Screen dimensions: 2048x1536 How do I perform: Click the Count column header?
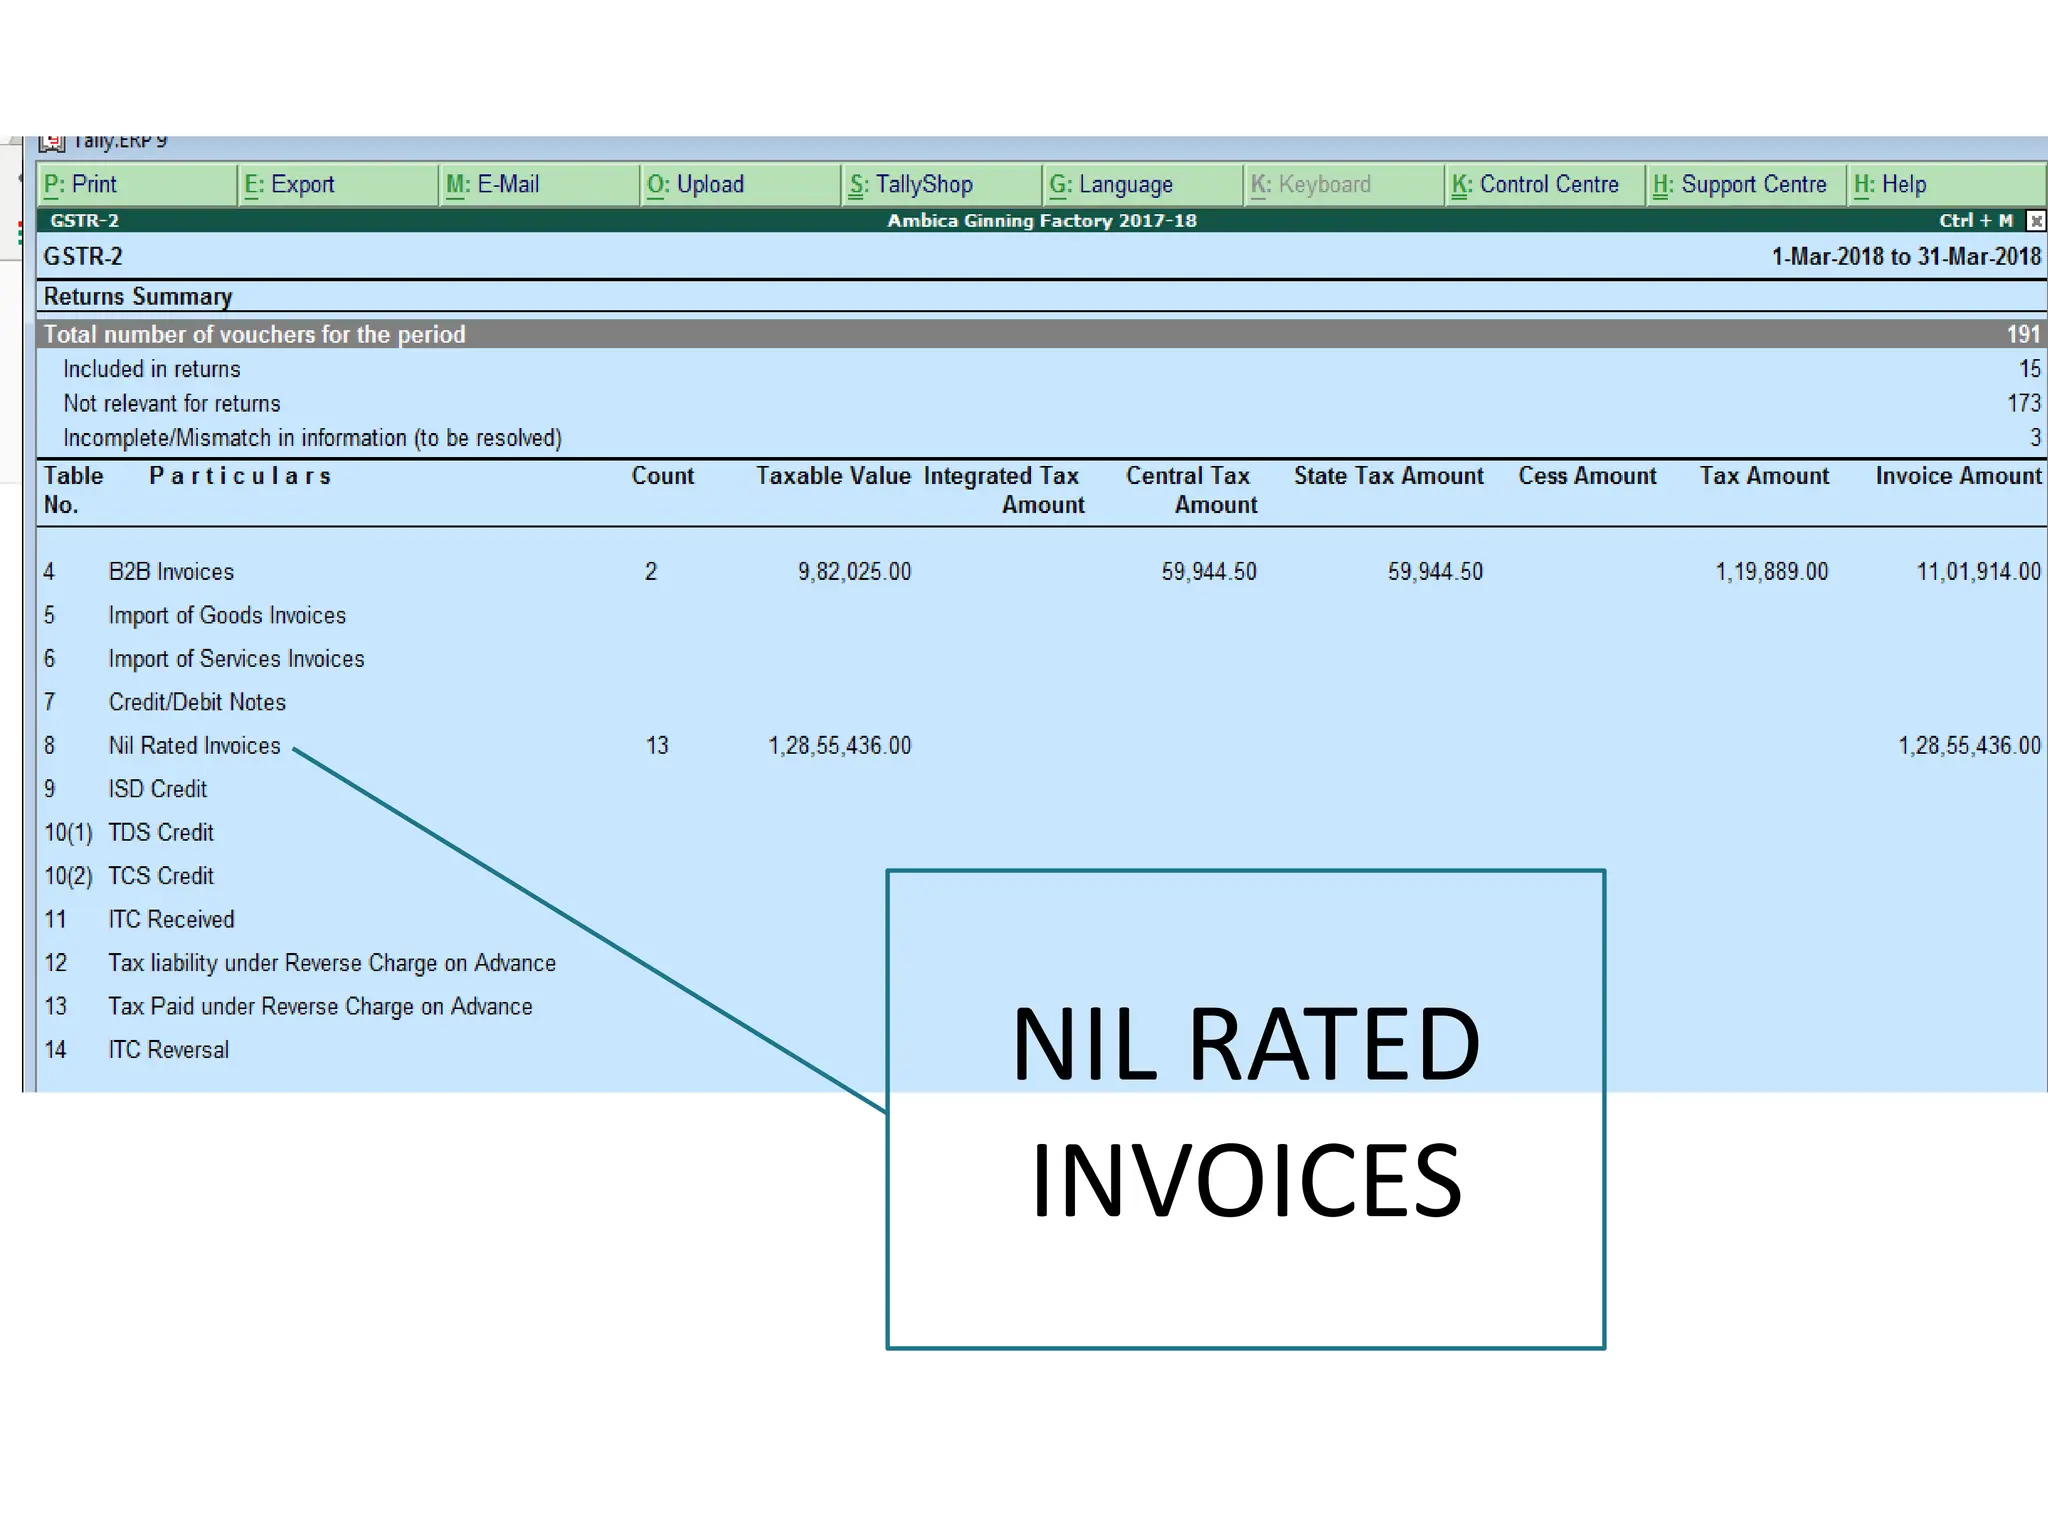pos(662,476)
